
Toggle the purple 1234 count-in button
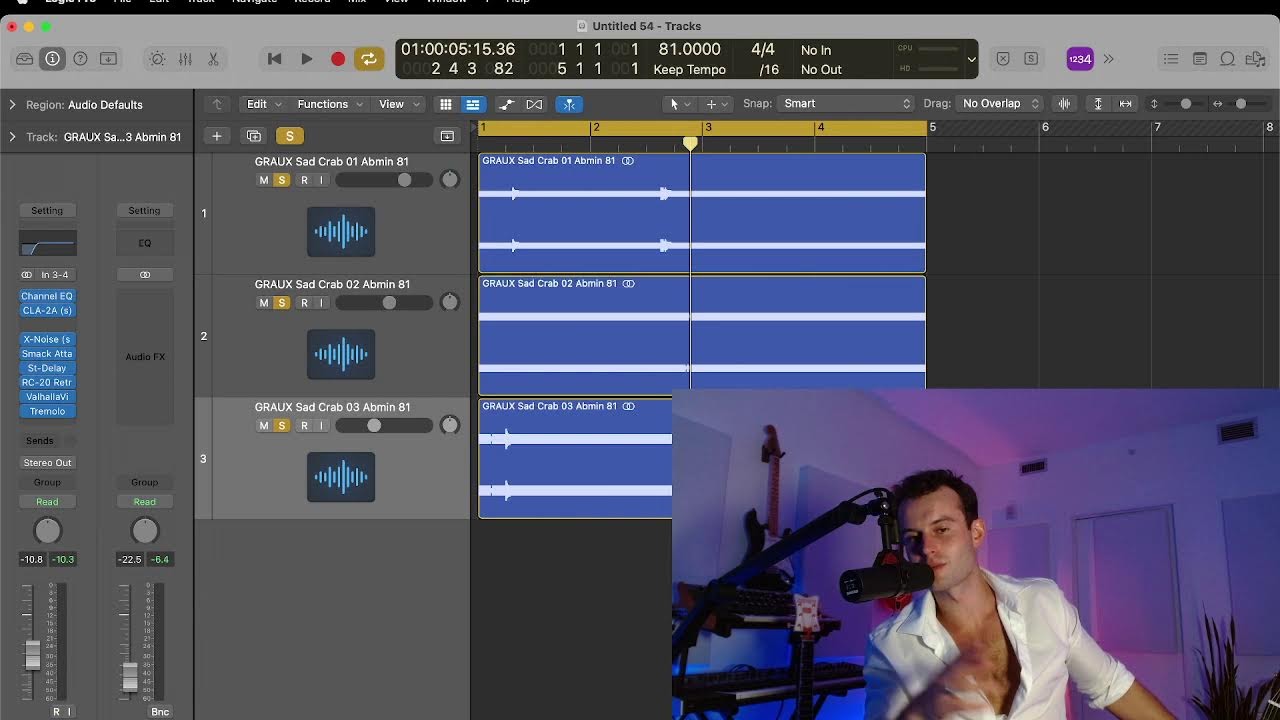[1079, 59]
